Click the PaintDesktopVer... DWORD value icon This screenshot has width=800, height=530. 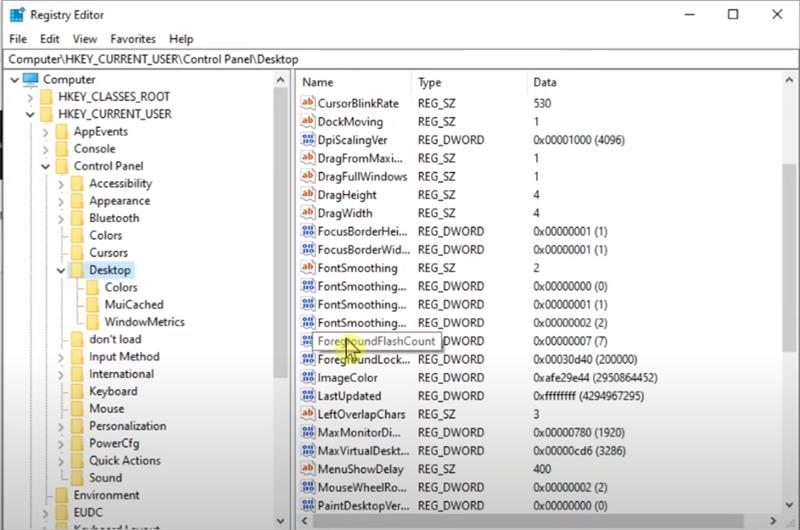tap(308, 506)
